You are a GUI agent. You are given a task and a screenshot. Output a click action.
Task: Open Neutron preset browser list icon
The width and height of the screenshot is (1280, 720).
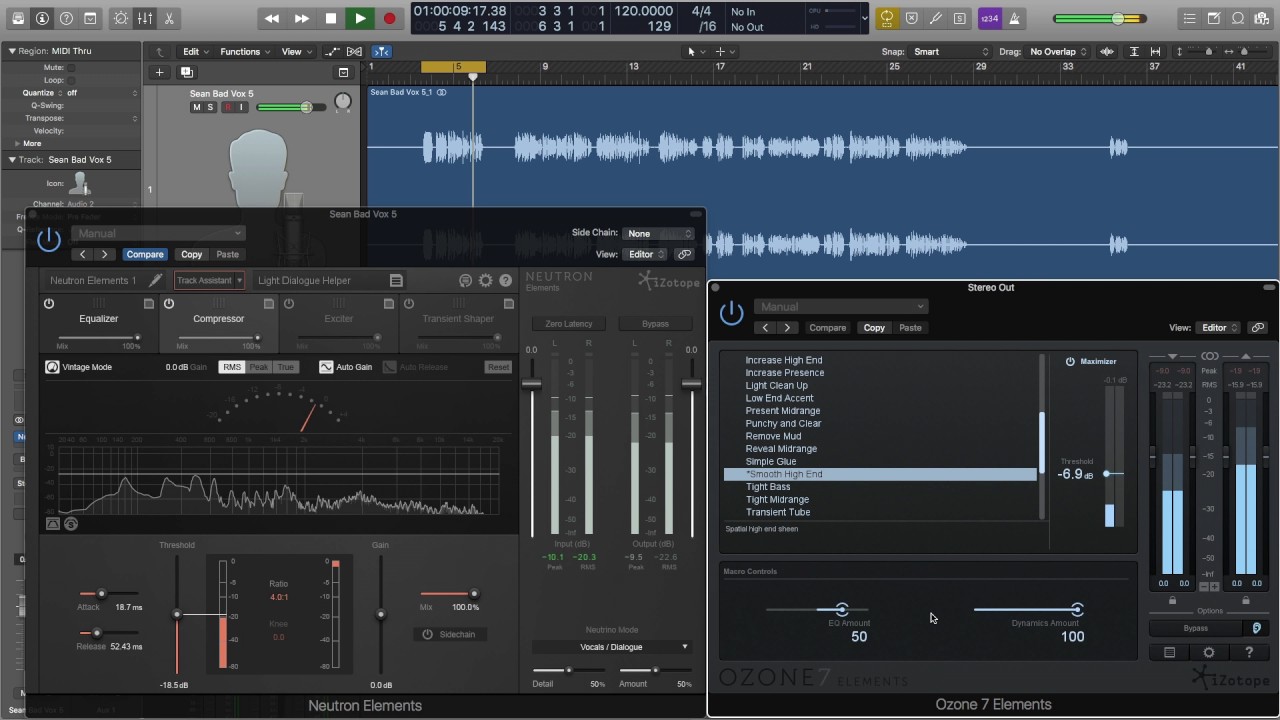396,280
